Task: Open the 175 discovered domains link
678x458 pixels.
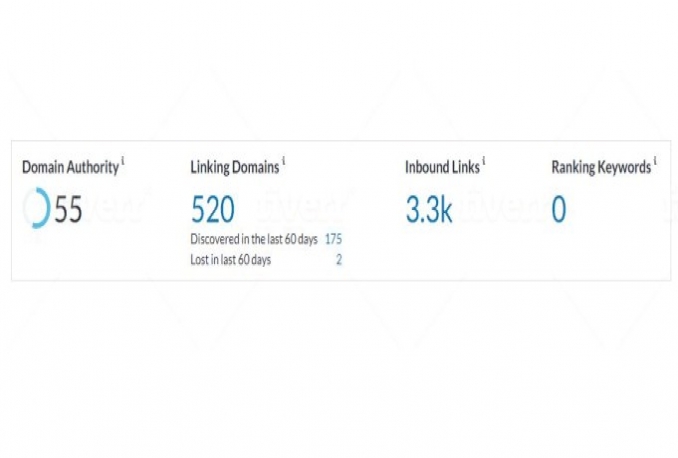Action: [x=334, y=240]
